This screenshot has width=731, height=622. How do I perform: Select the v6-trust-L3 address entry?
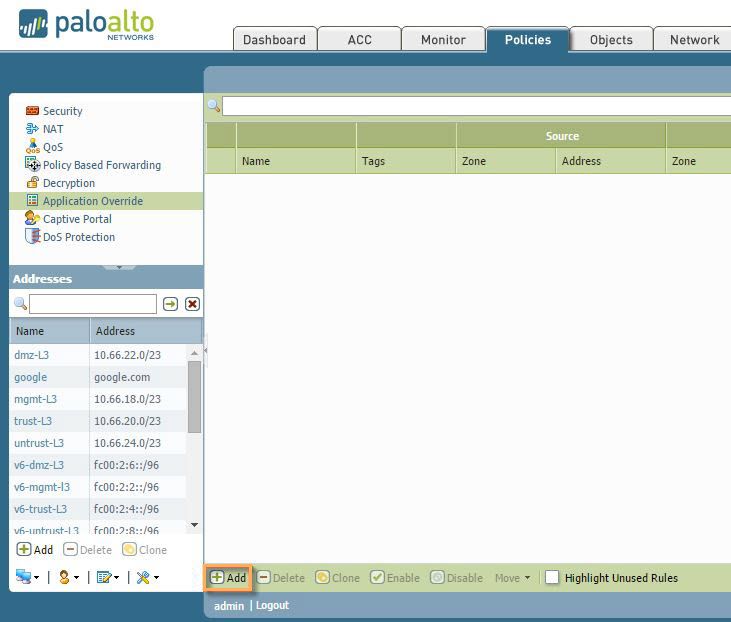pos(40,509)
